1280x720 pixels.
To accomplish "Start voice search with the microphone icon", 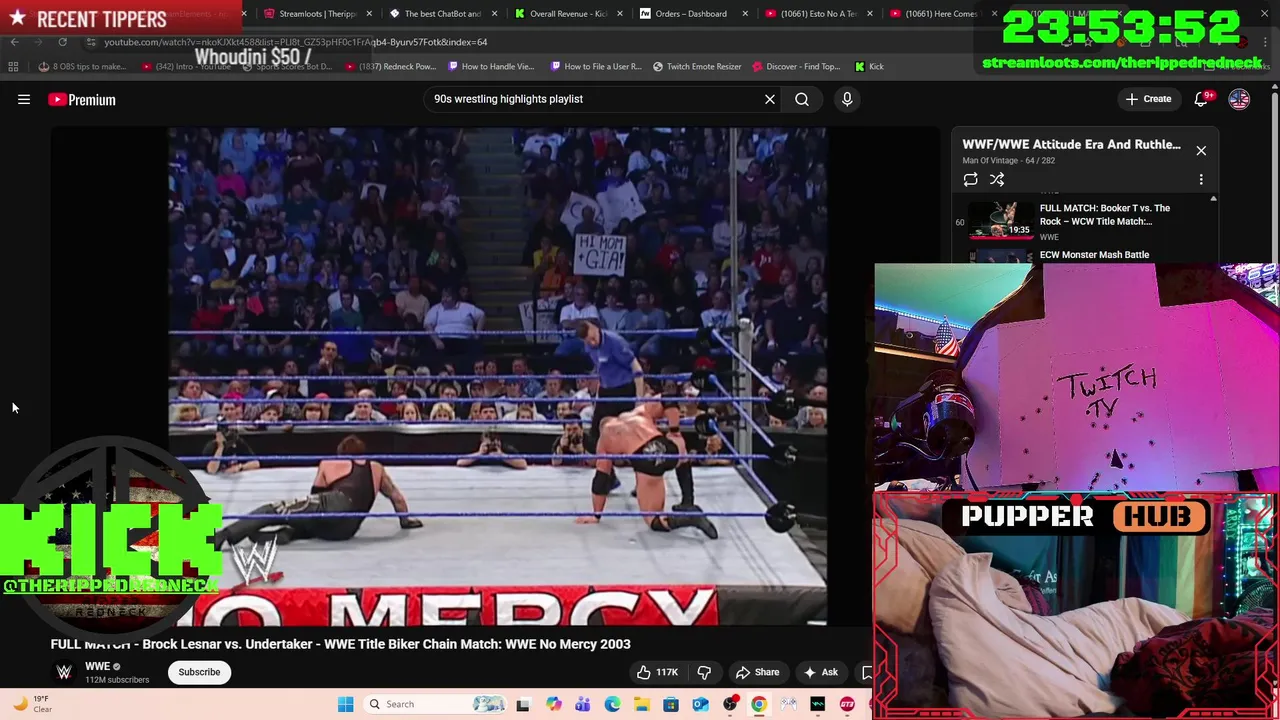I will 847,99.
